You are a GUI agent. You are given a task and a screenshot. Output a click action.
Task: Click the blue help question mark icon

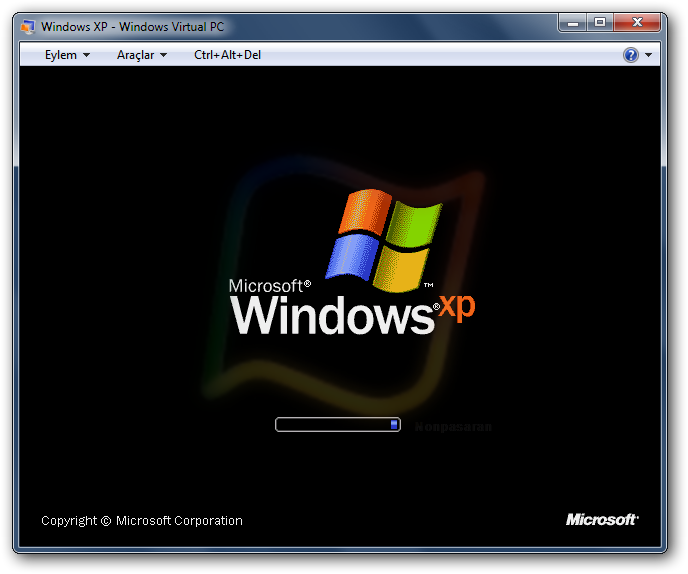click(631, 55)
